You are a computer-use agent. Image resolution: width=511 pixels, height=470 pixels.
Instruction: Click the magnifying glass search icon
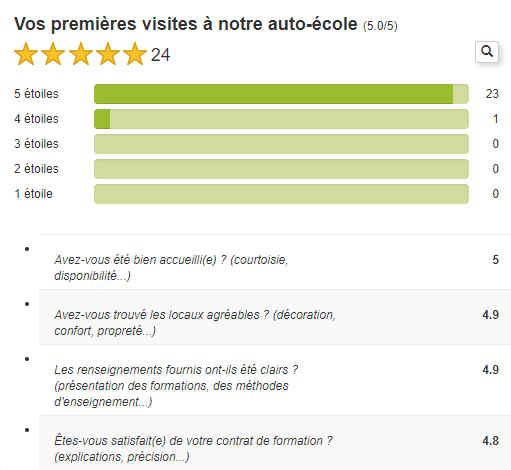pyautogui.click(x=487, y=52)
